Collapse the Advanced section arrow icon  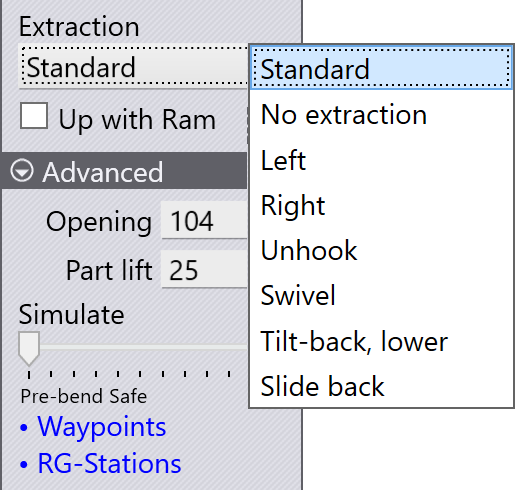[x=22, y=171]
